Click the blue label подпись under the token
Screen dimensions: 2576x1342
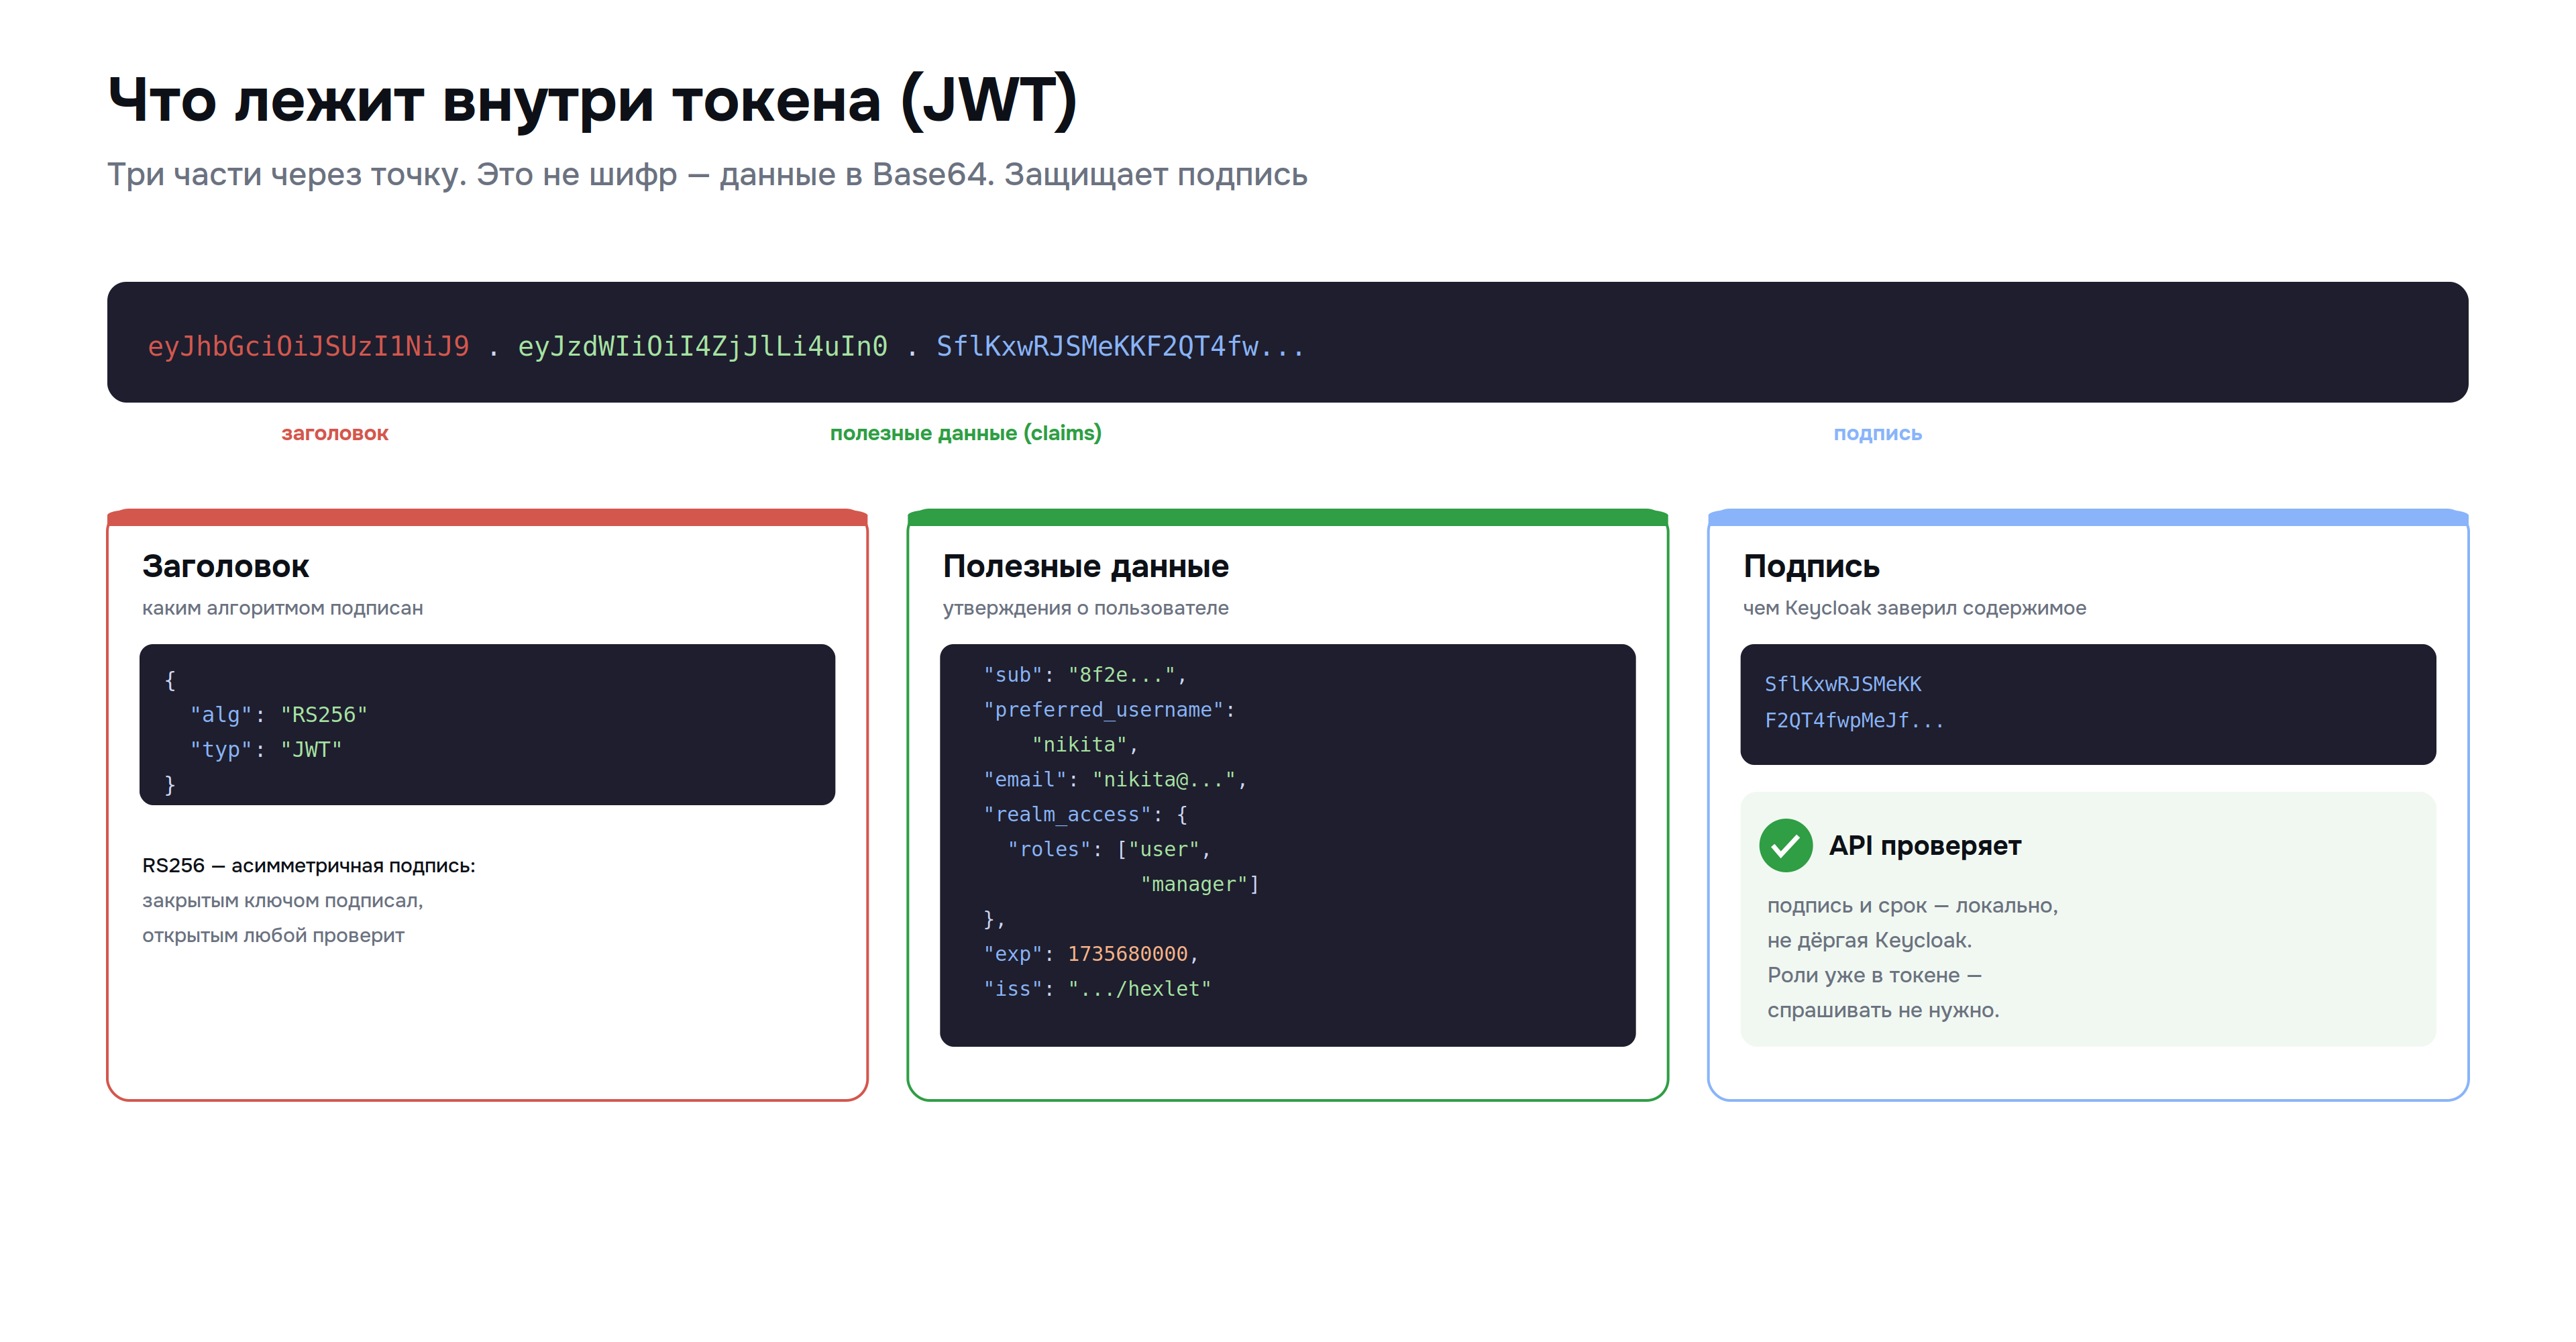(x=1877, y=433)
